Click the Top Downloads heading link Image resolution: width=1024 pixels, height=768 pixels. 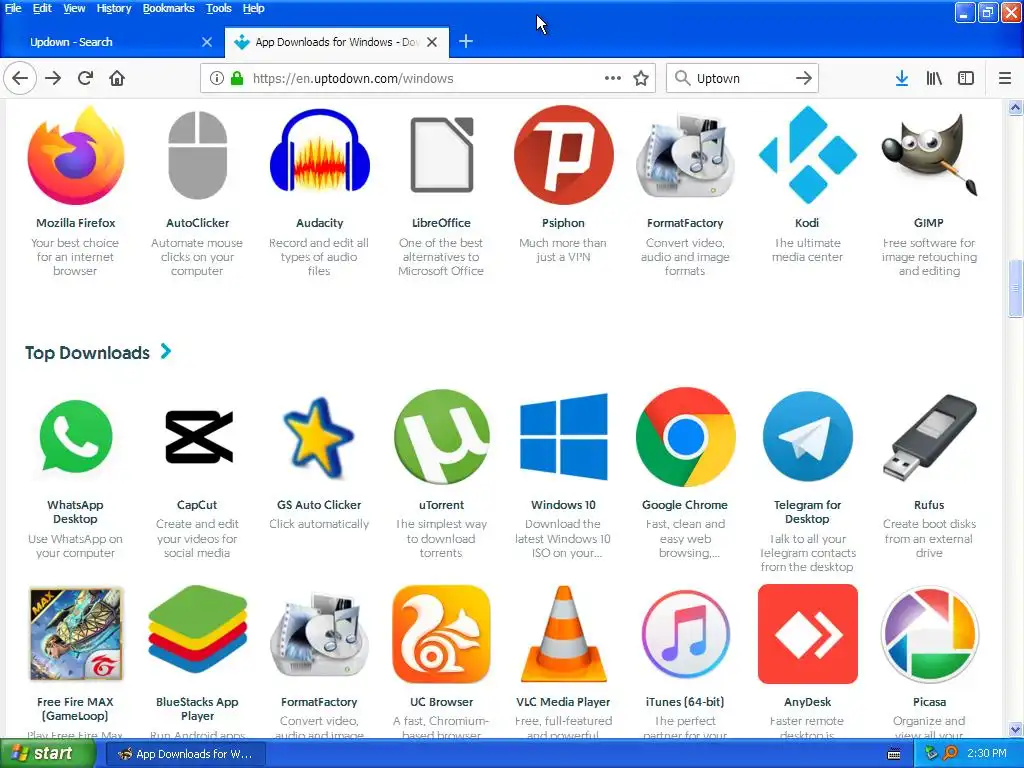[88, 353]
